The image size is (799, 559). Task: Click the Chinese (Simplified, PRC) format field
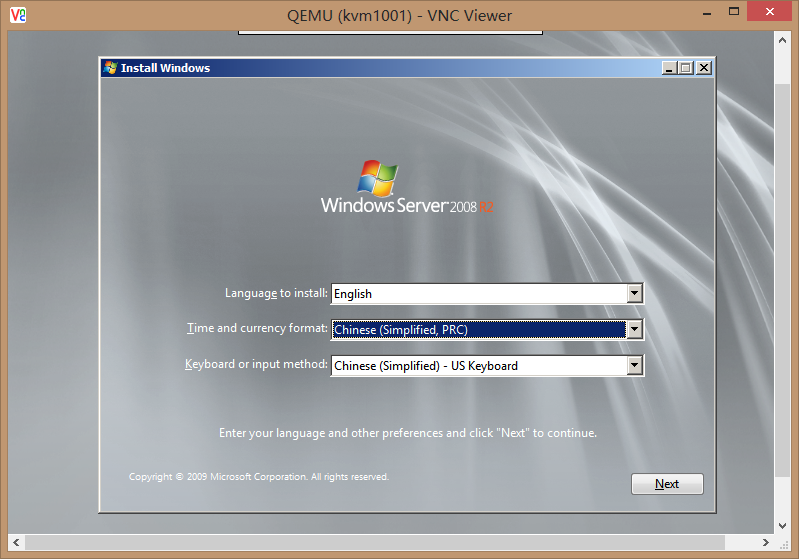coord(487,329)
